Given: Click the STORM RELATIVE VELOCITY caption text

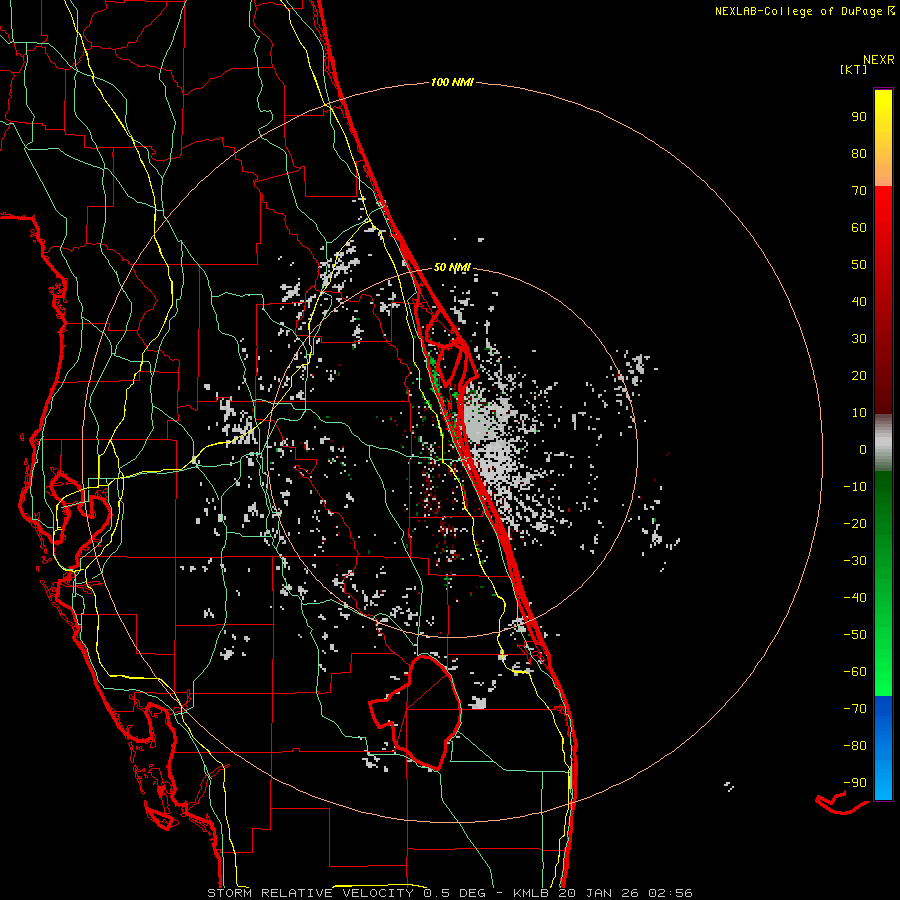Looking at the screenshot, I should (310, 893).
